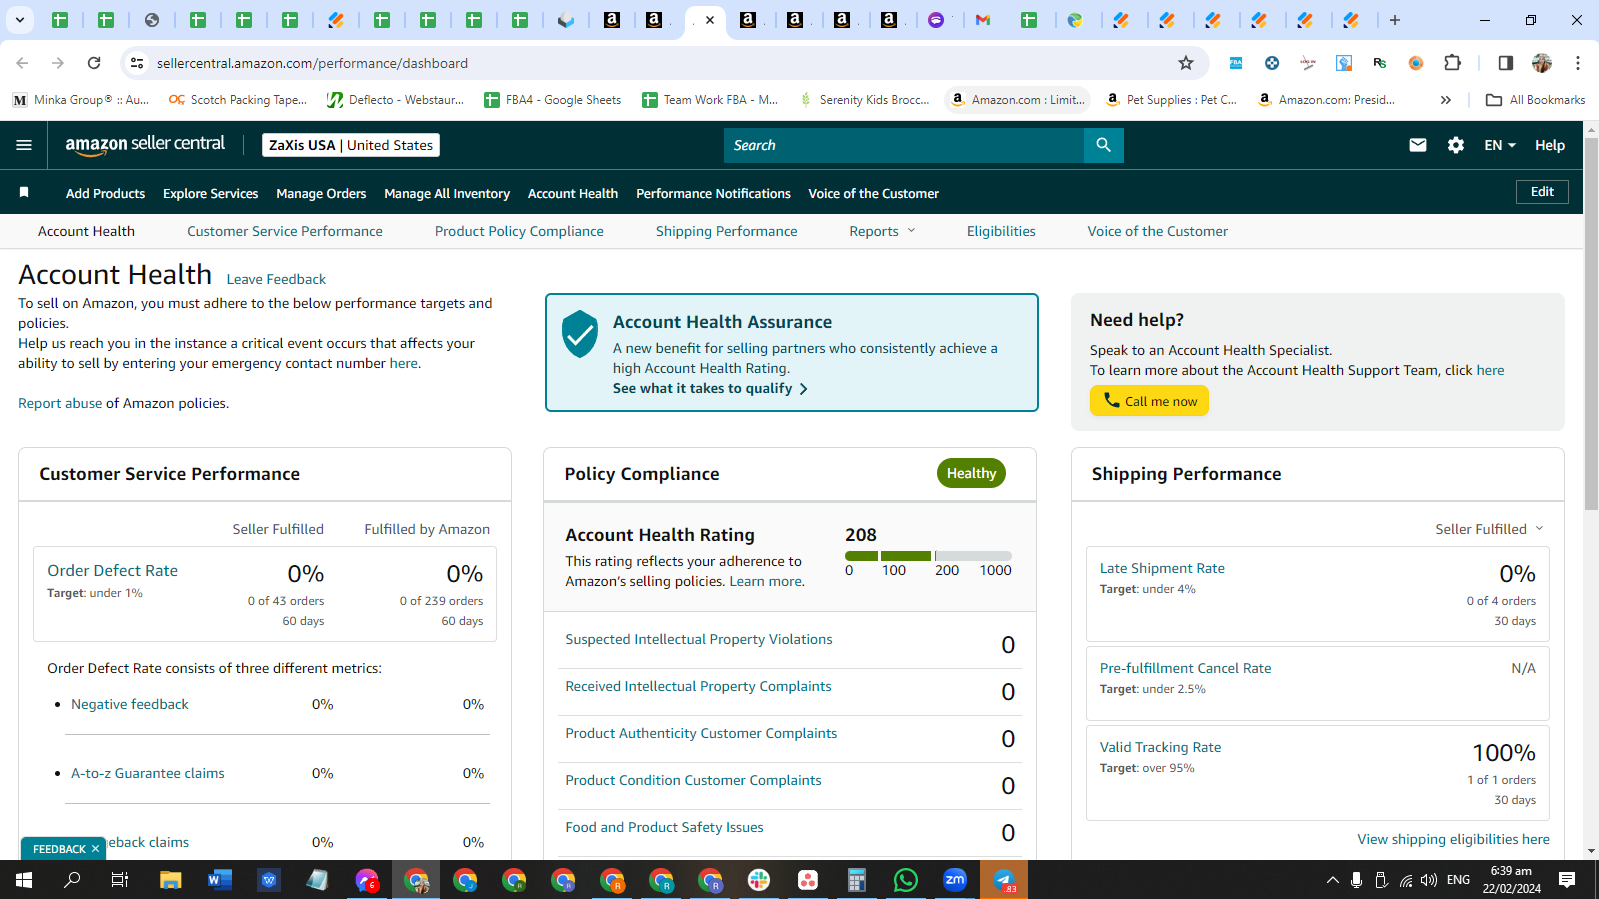Go to Explore Services
Screen dimensions: 1599x899
[210, 193]
